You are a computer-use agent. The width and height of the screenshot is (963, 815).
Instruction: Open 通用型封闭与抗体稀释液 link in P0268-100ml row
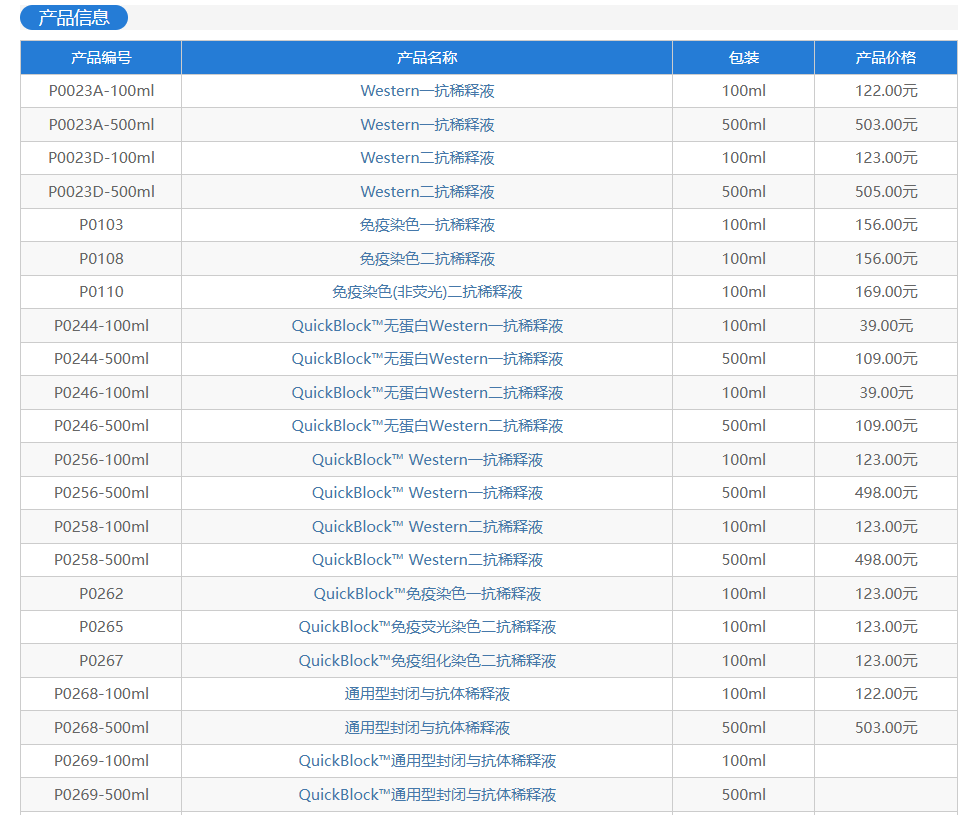coord(427,694)
